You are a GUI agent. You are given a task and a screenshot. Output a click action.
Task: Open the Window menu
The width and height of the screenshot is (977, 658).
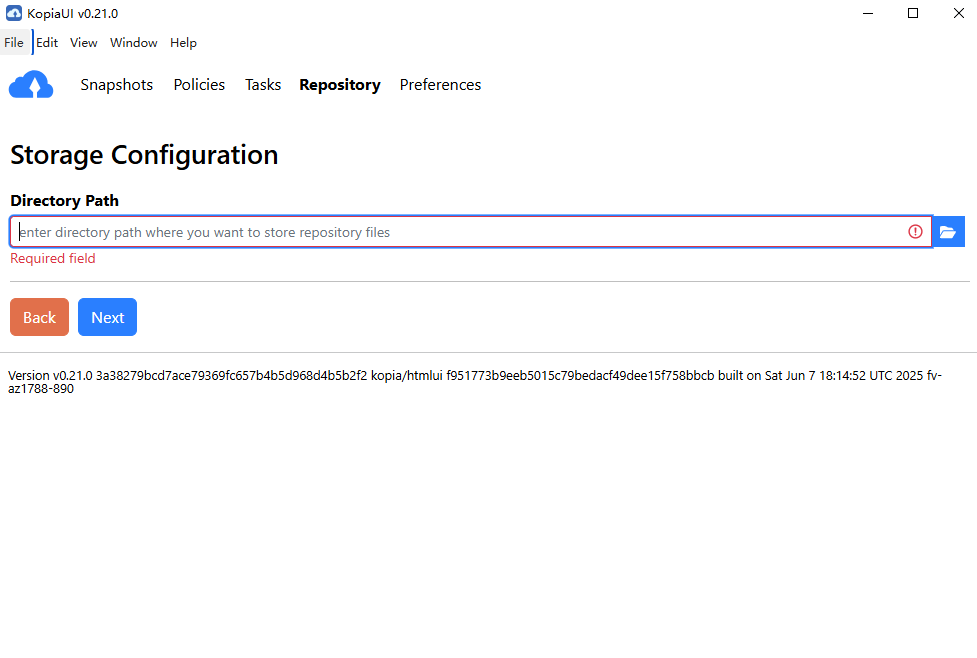tap(133, 43)
